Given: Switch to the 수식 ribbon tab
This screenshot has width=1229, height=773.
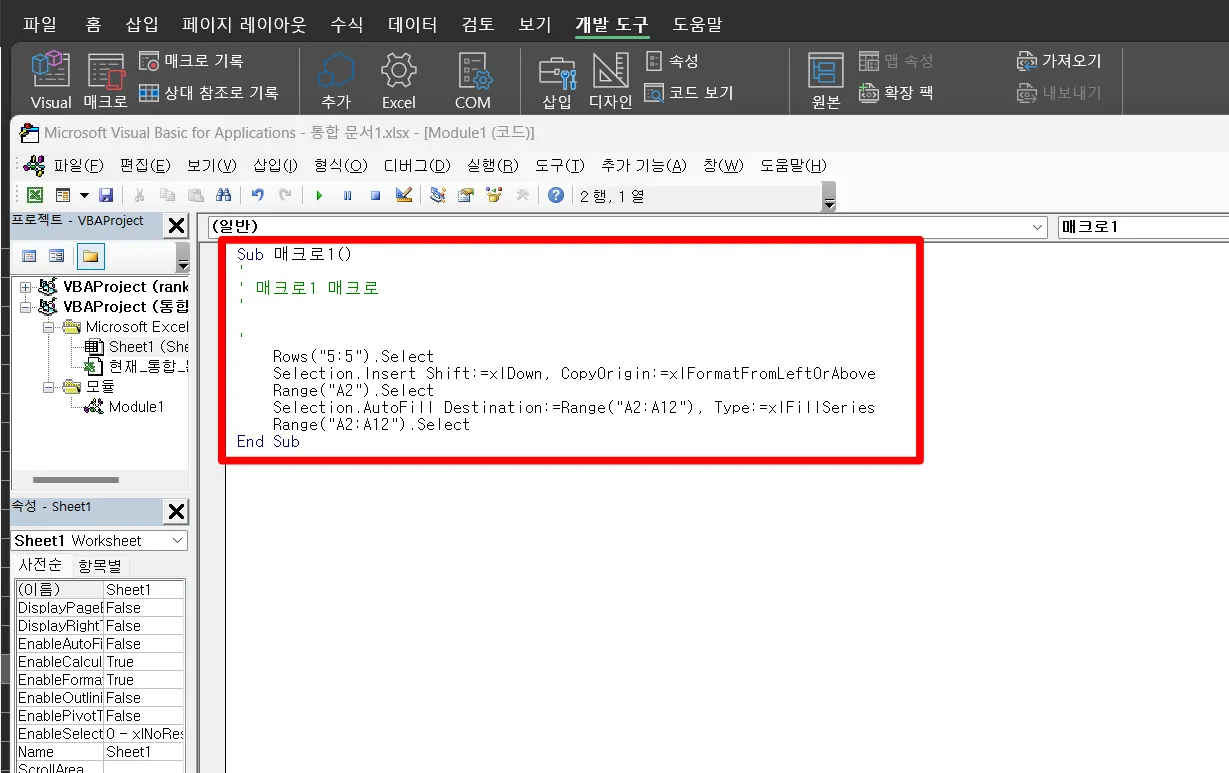Looking at the screenshot, I should (x=346, y=23).
